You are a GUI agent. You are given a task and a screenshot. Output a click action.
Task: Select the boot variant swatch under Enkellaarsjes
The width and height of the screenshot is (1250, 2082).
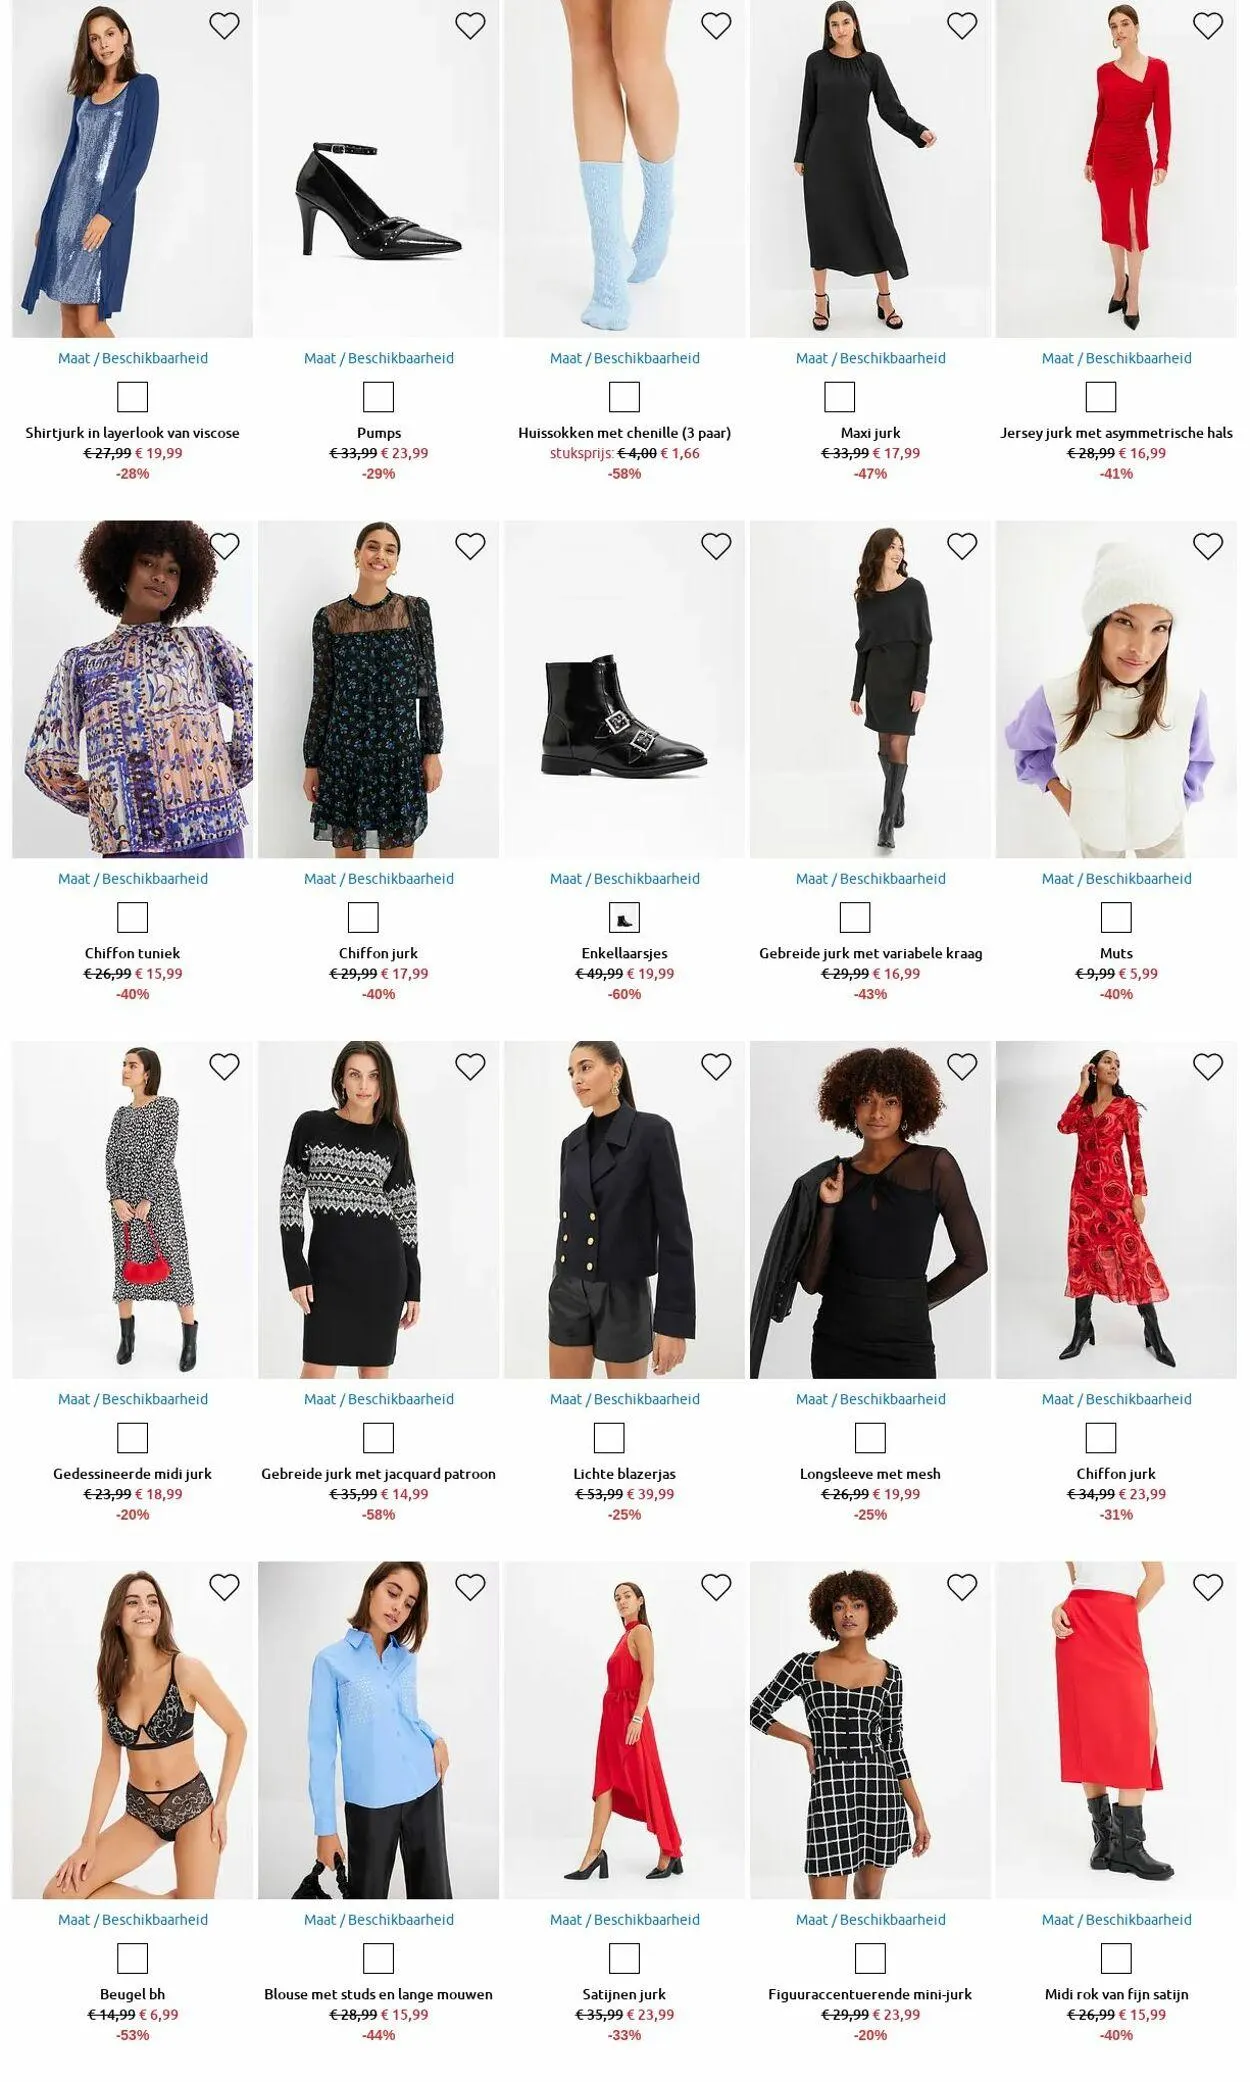624,917
